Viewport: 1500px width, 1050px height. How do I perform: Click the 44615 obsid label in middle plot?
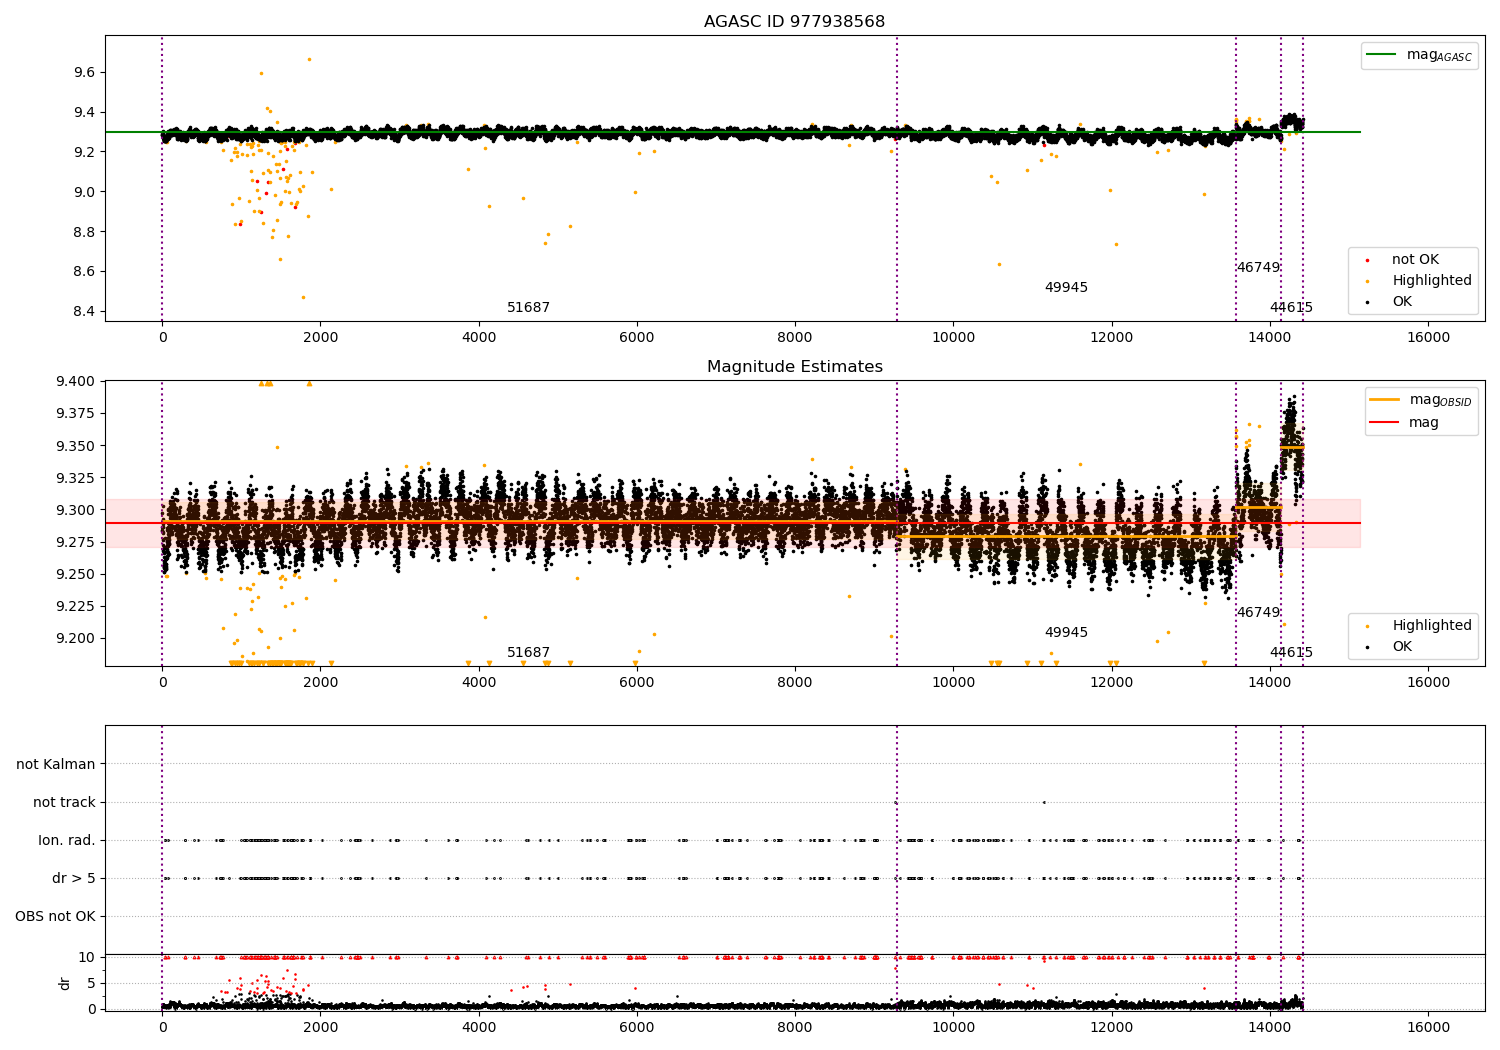1291,653
